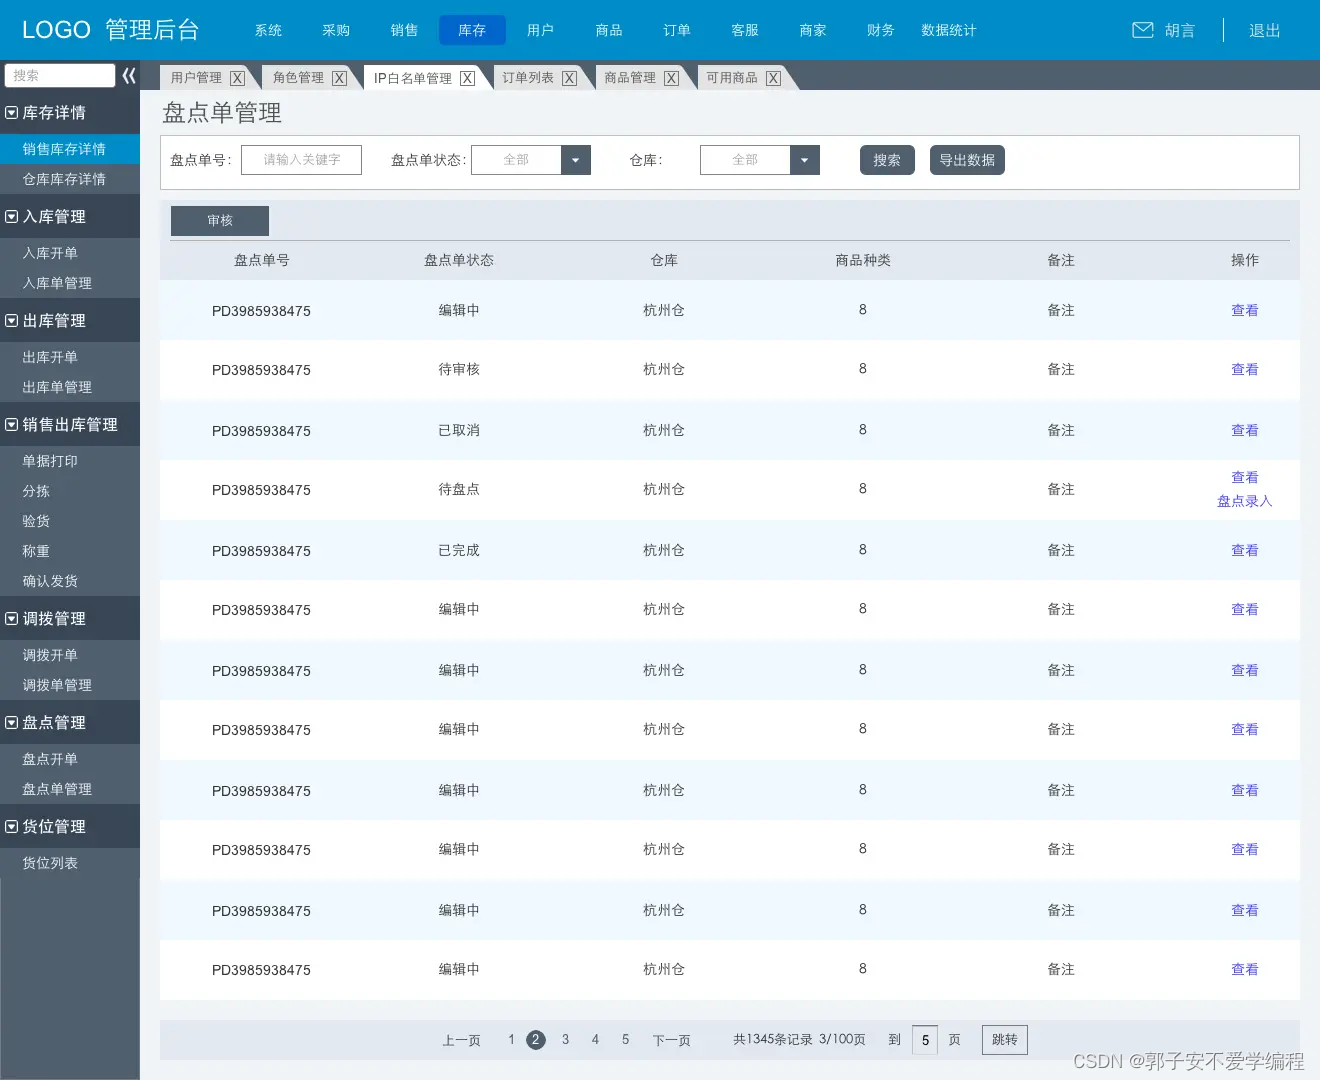Collapse the 销售出库管理 sidebar section
The height and width of the screenshot is (1080, 1320).
[x=12, y=425]
